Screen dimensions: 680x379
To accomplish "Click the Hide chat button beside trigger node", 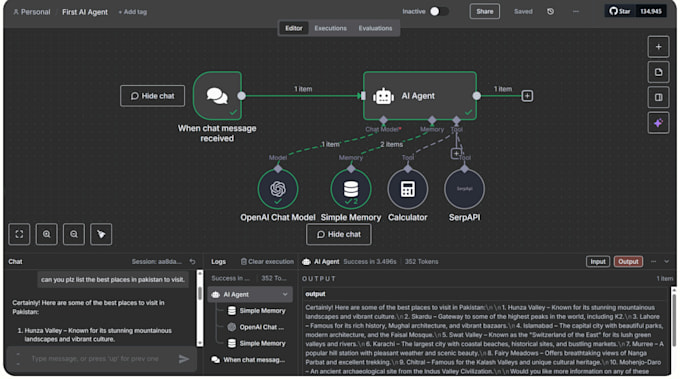I will 152,96.
